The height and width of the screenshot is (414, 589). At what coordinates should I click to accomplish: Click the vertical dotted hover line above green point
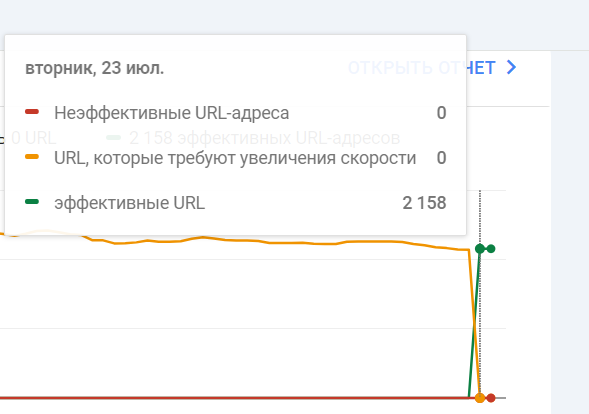point(480,217)
